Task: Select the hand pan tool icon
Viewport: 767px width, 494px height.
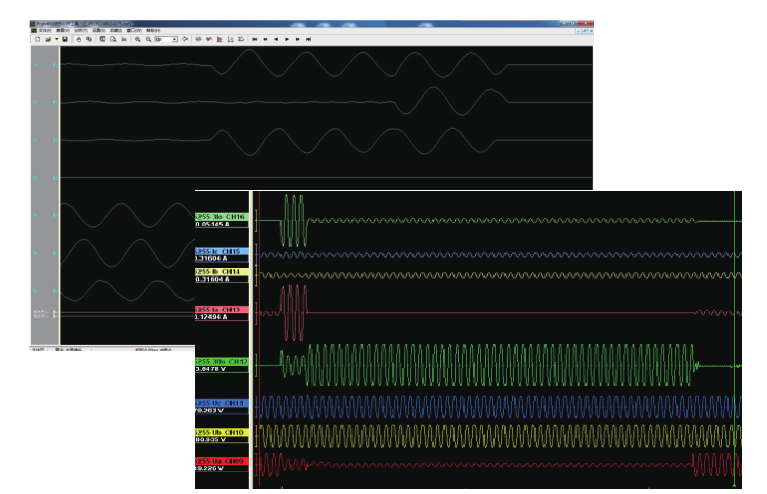Action: point(79,39)
